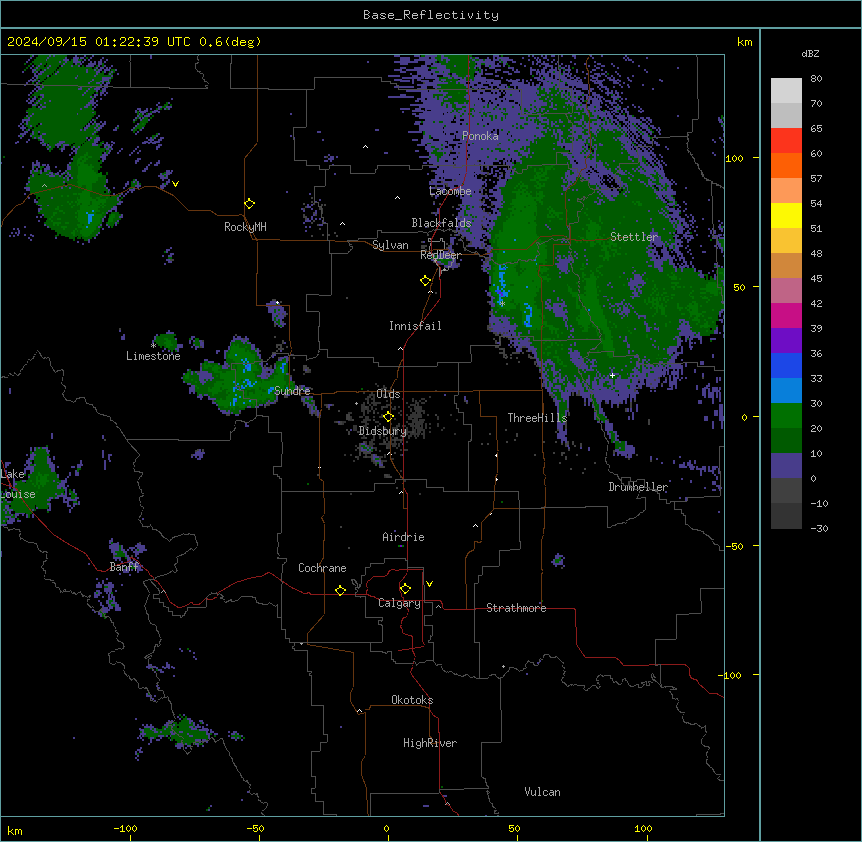Click the Louise label at the map edge
This screenshot has height=842, width=862.
[18, 494]
